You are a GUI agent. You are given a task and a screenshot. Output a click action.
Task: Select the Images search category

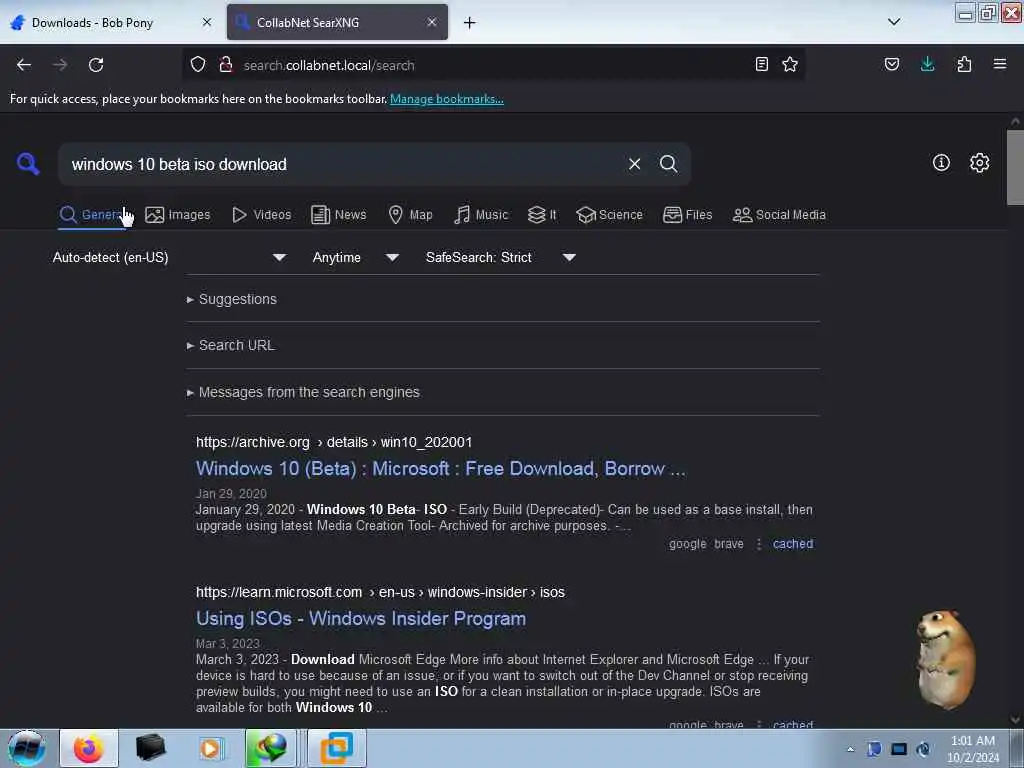tap(178, 215)
